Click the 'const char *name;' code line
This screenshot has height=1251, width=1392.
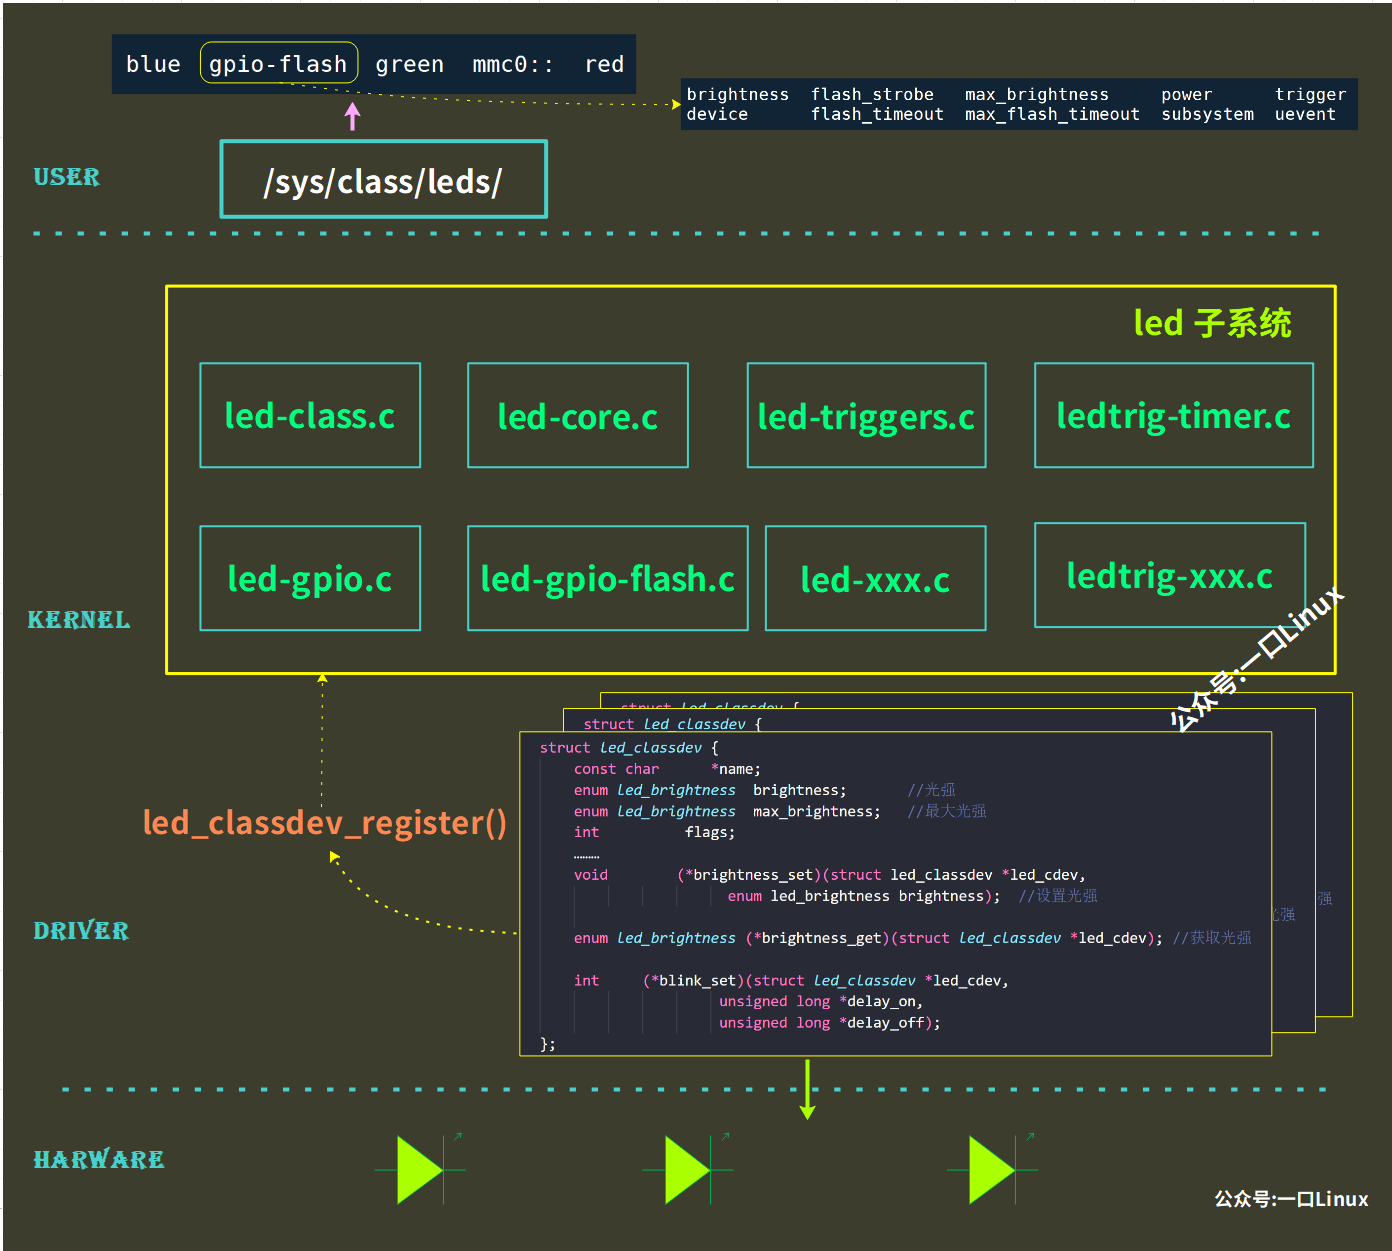(x=667, y=769)
